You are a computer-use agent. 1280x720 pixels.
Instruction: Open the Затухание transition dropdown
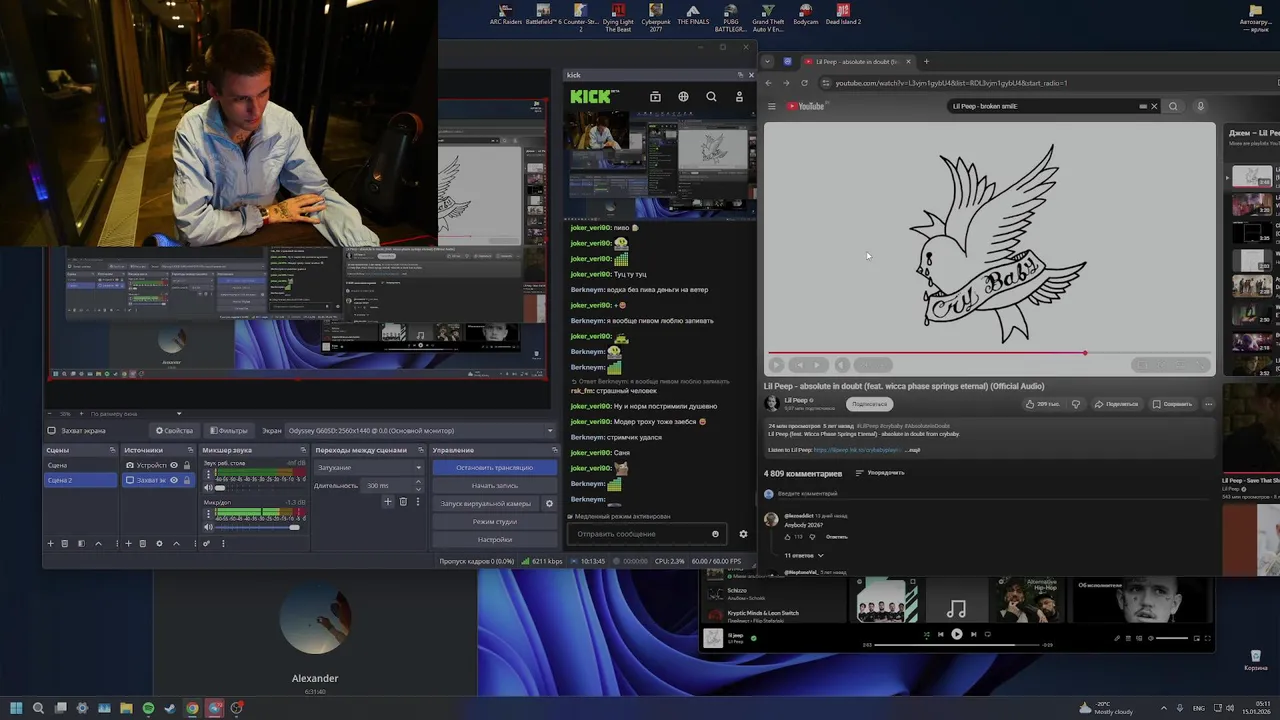click(x=369, y=468)
